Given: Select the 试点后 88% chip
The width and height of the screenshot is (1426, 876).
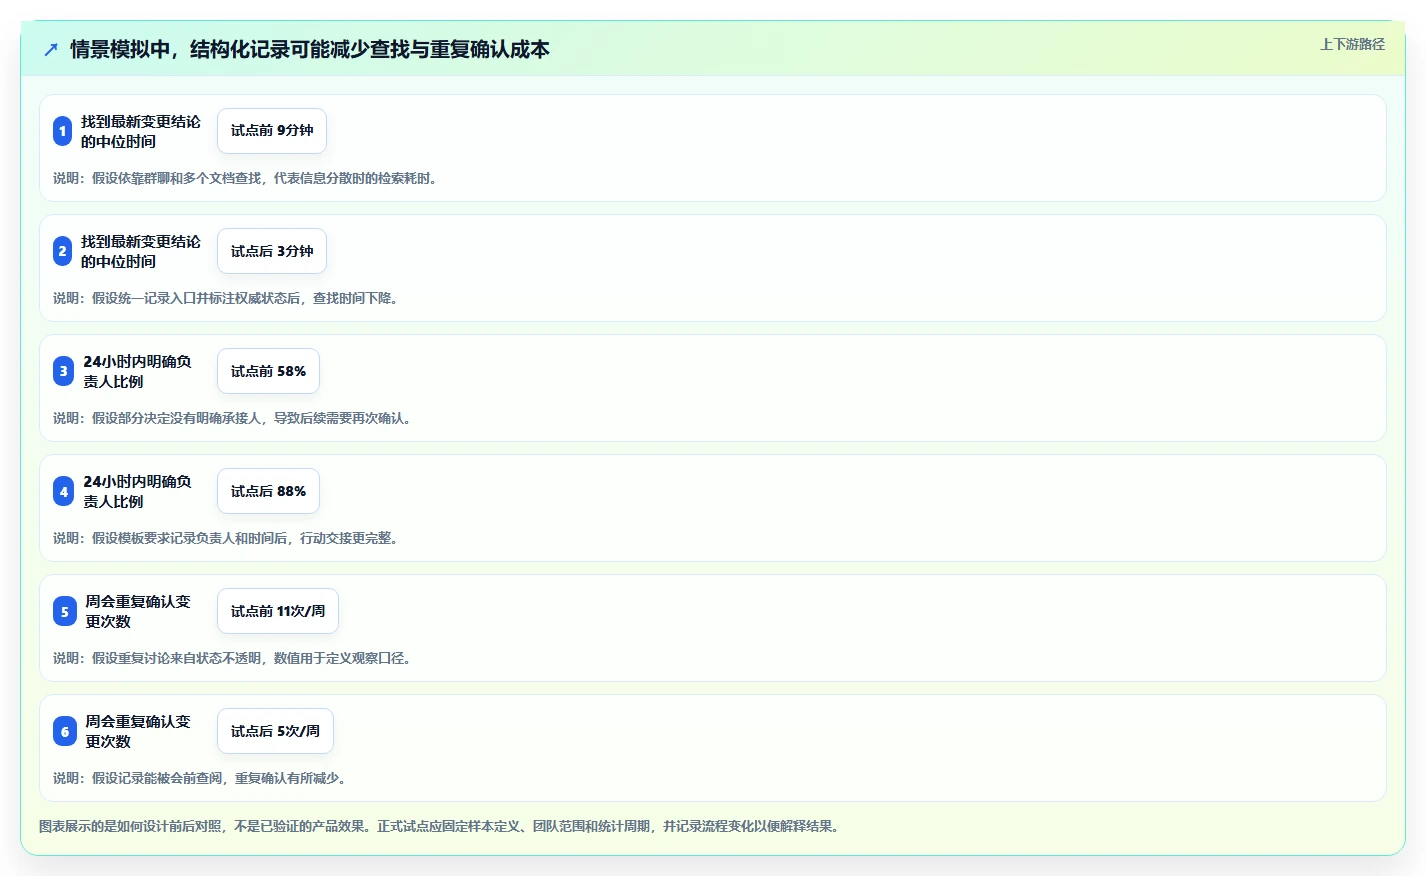Looking at the screenshot, I should tap(268, 491).
